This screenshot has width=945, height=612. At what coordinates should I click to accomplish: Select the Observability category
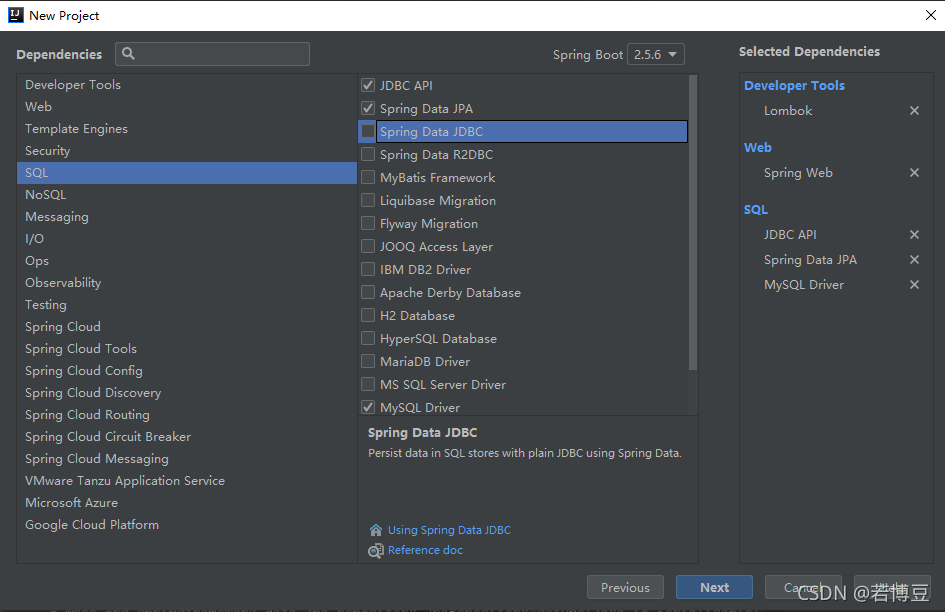pyautogui.click(x=187, y=283)
